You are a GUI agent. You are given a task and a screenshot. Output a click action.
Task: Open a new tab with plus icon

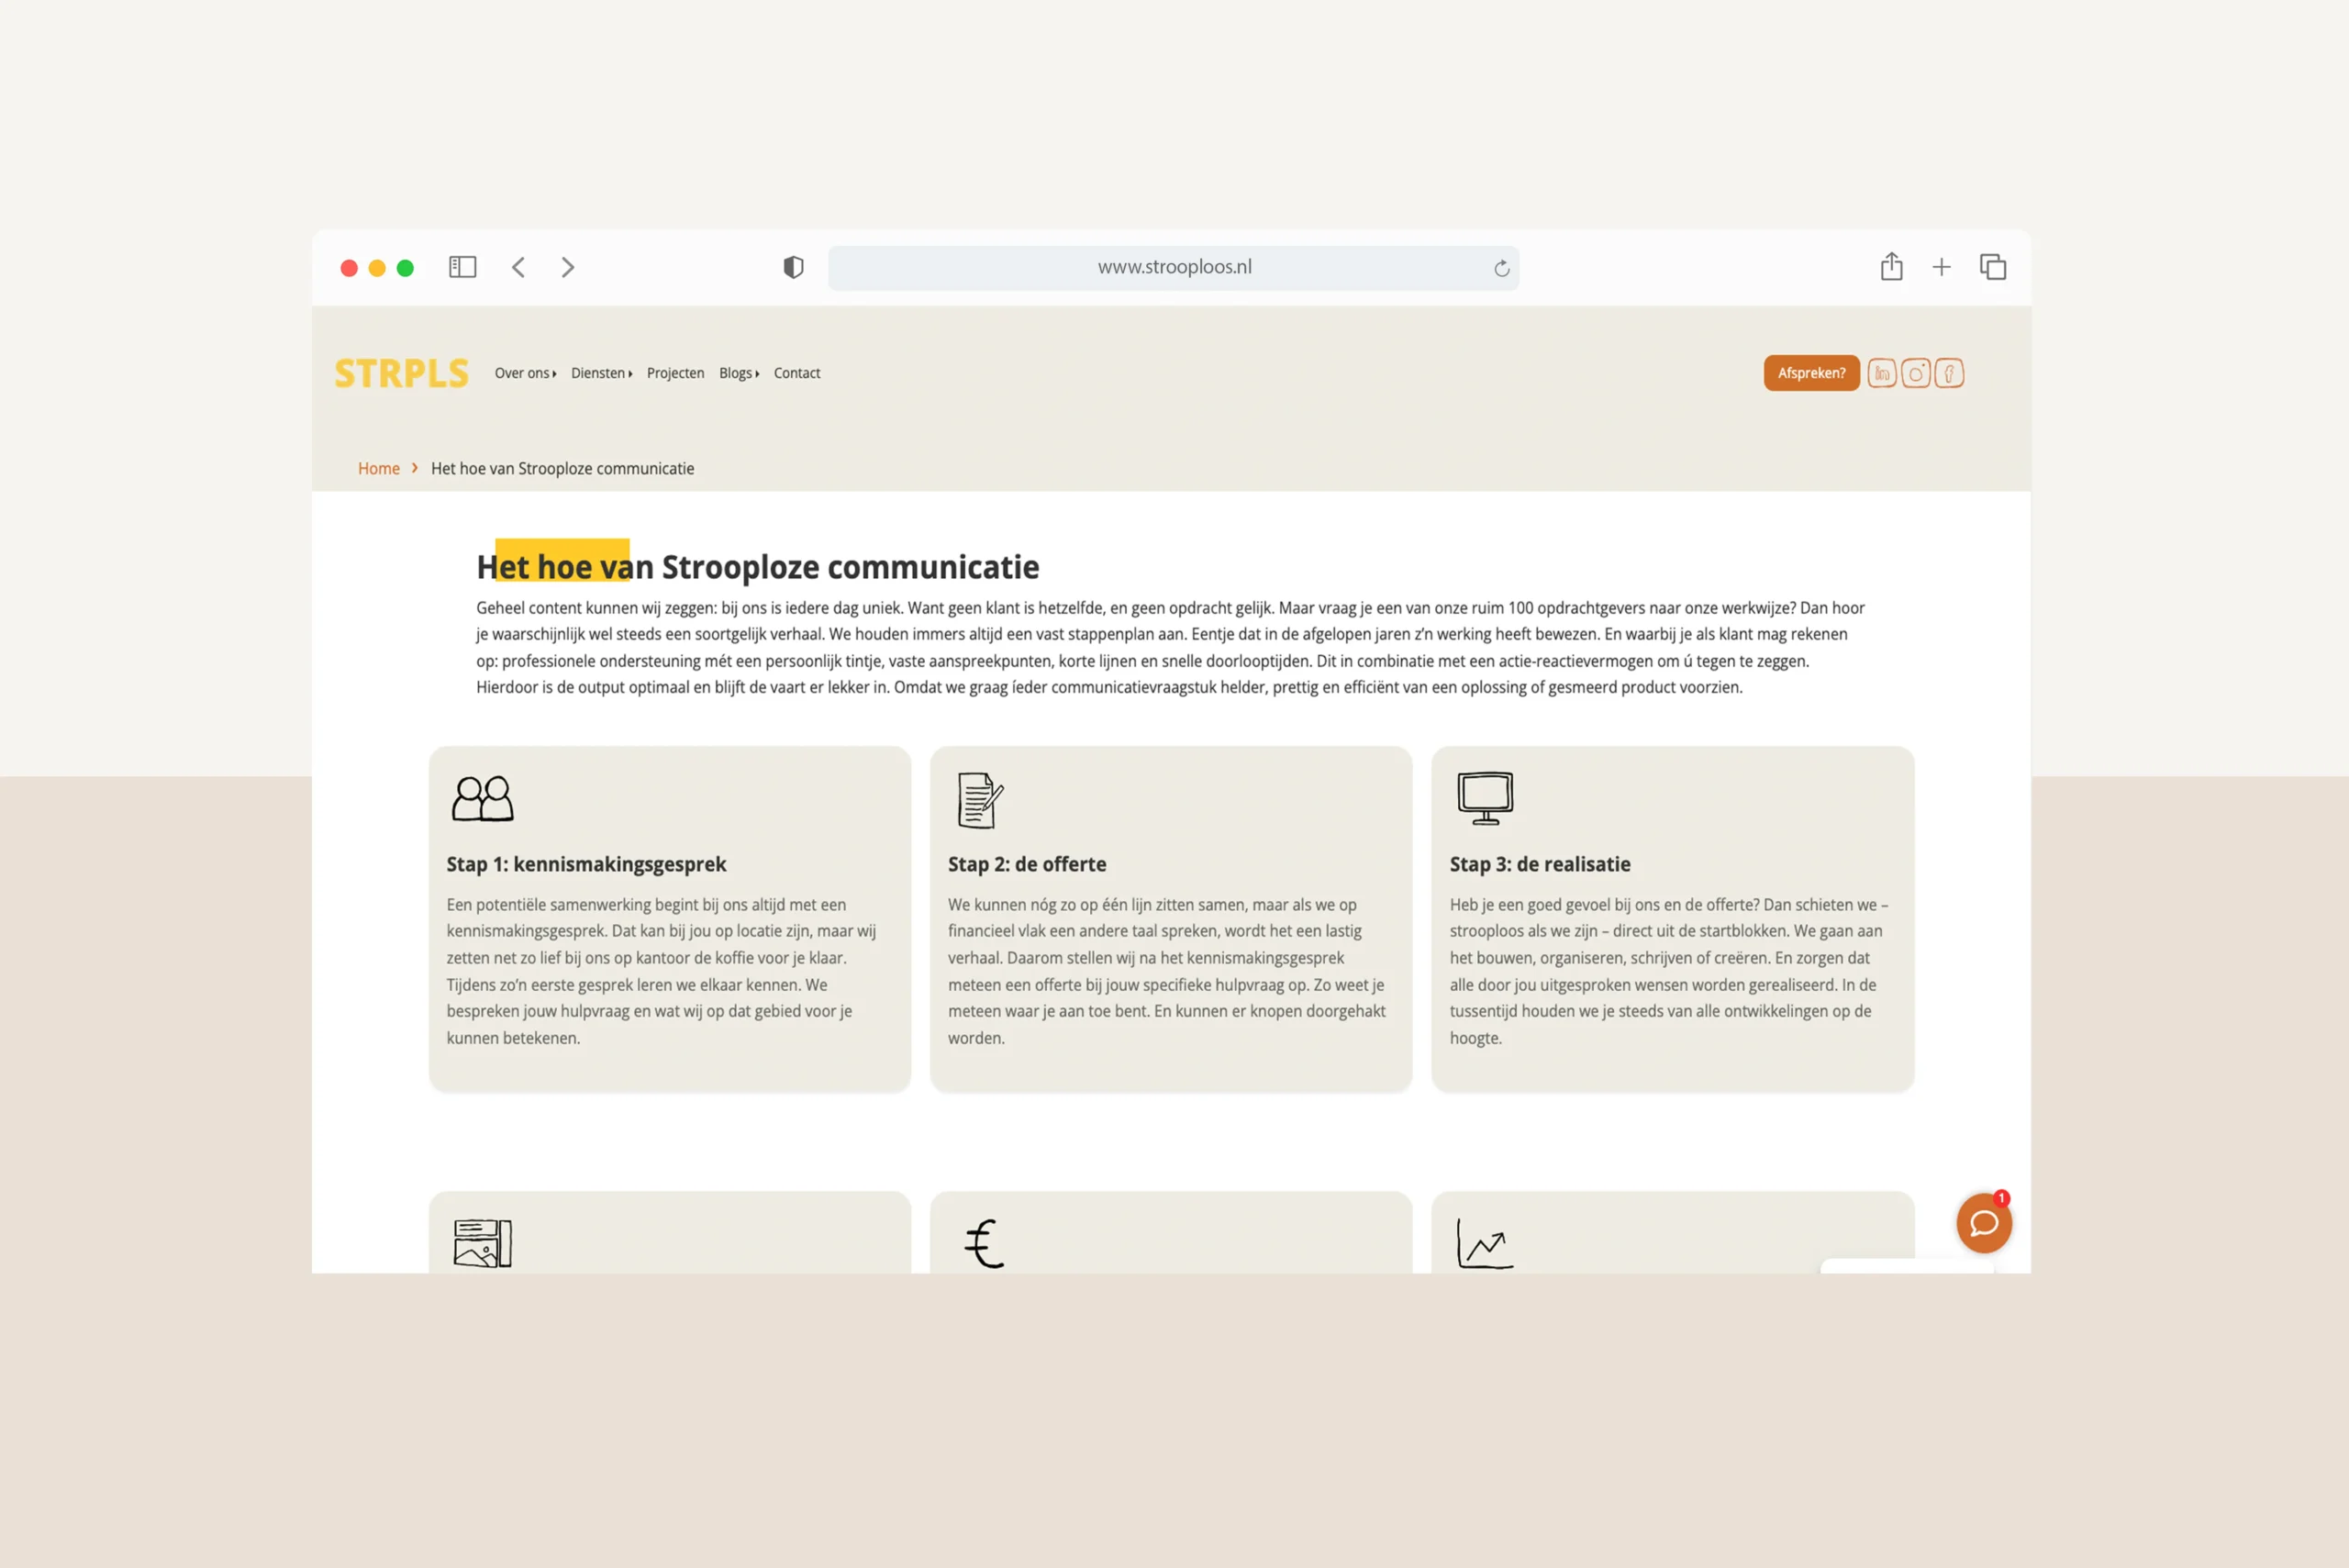(x=1941, y=267)
